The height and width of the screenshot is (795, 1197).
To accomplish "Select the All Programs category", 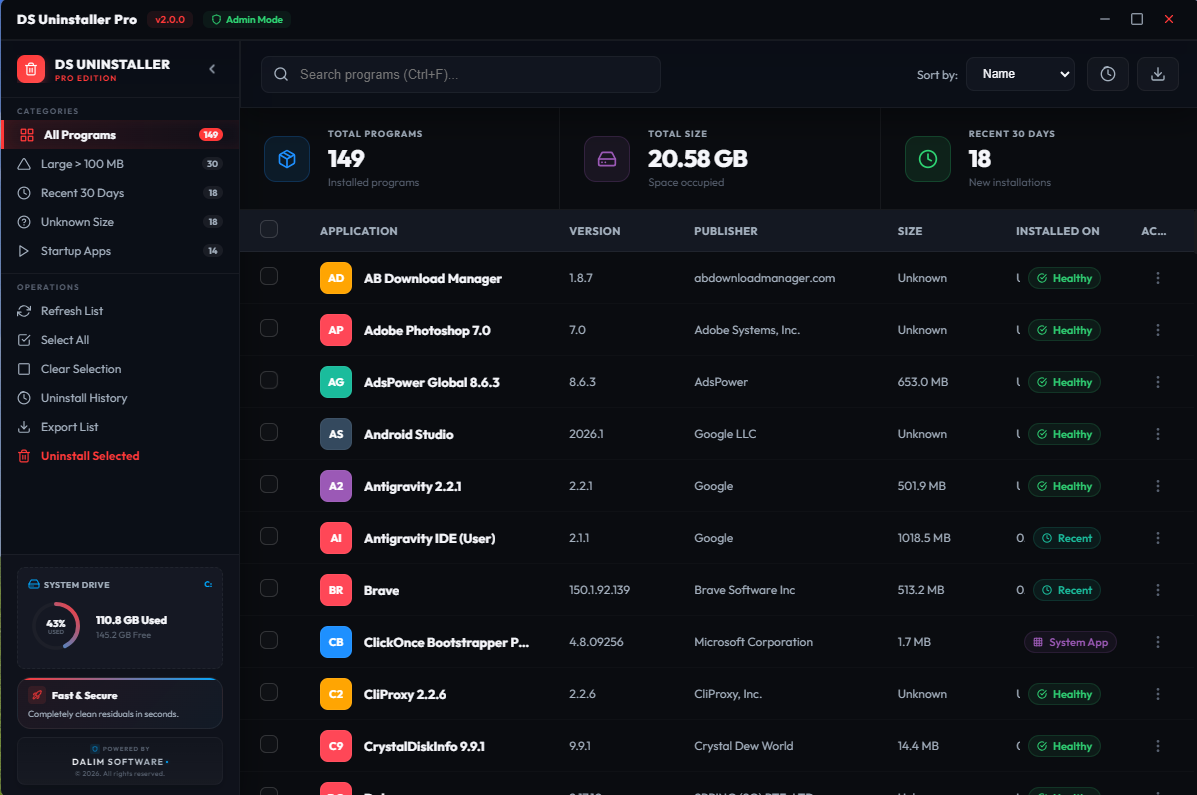I will pos(120,134).
